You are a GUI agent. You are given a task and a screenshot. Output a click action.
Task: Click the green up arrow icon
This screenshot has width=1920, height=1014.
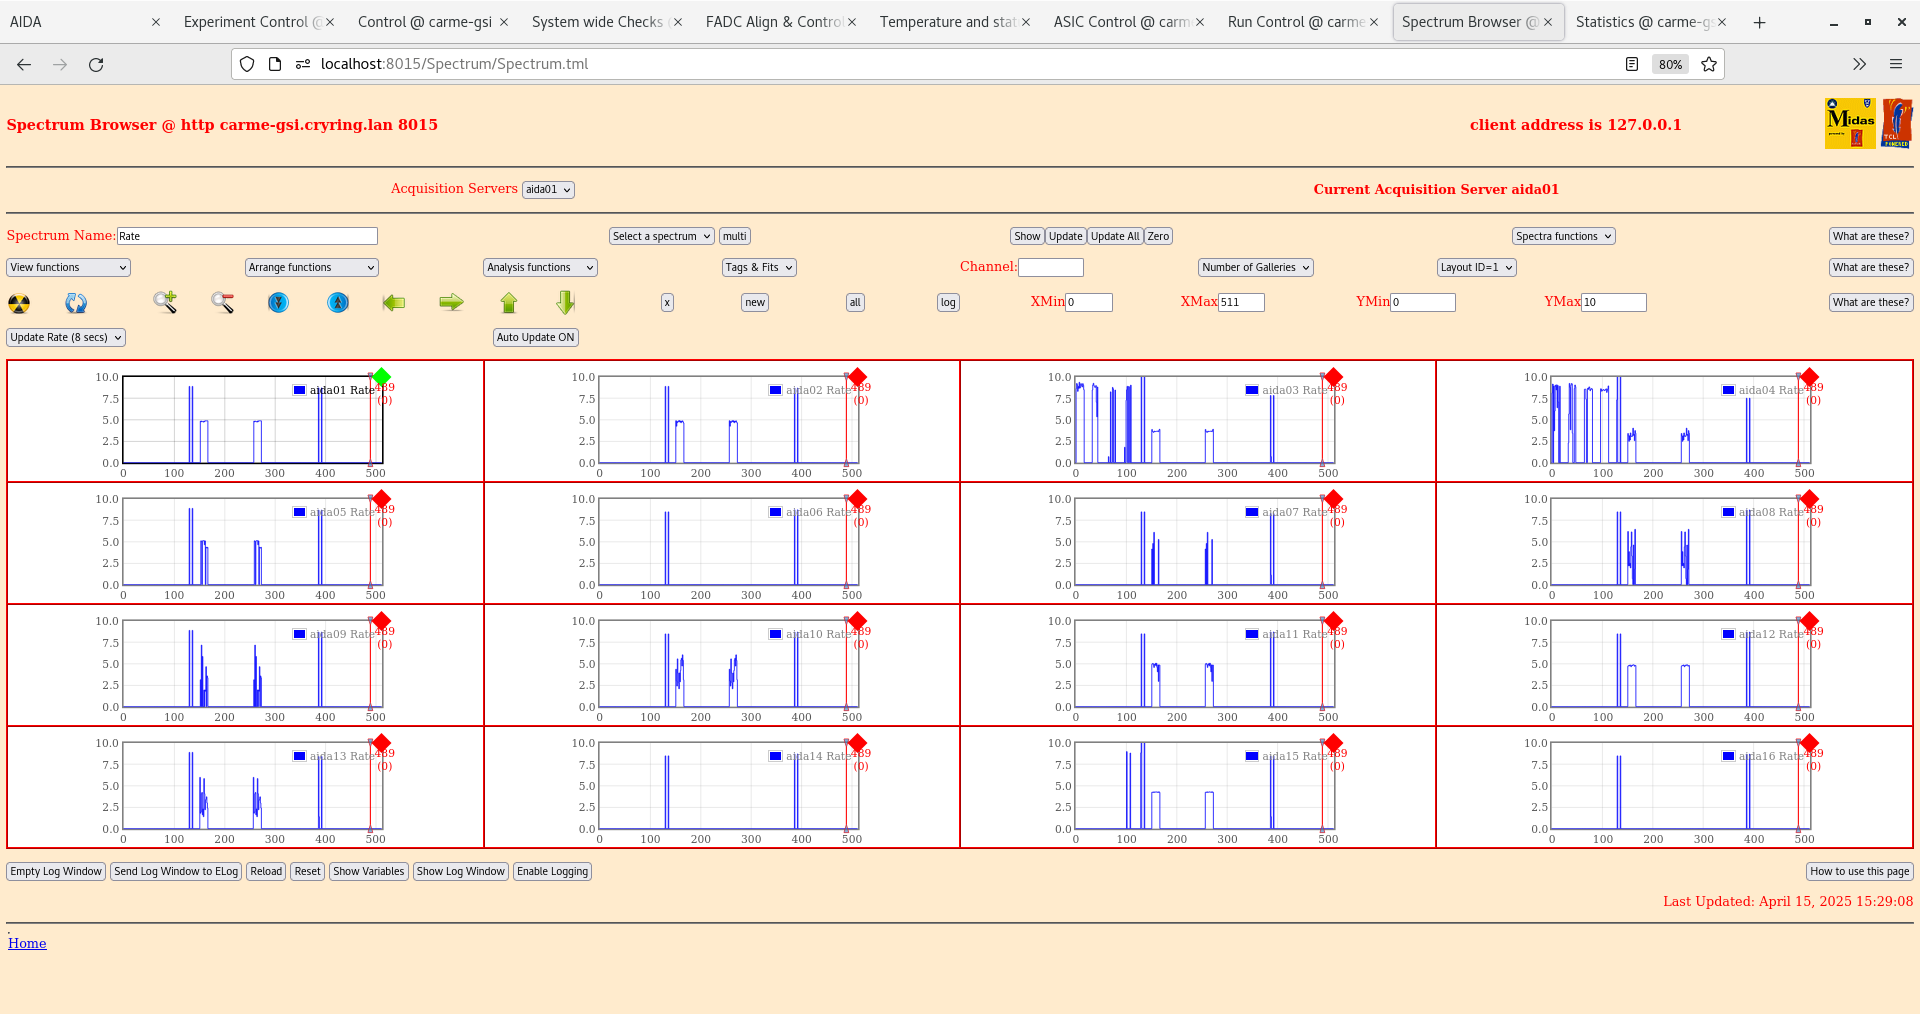click(x=509, y=302)
